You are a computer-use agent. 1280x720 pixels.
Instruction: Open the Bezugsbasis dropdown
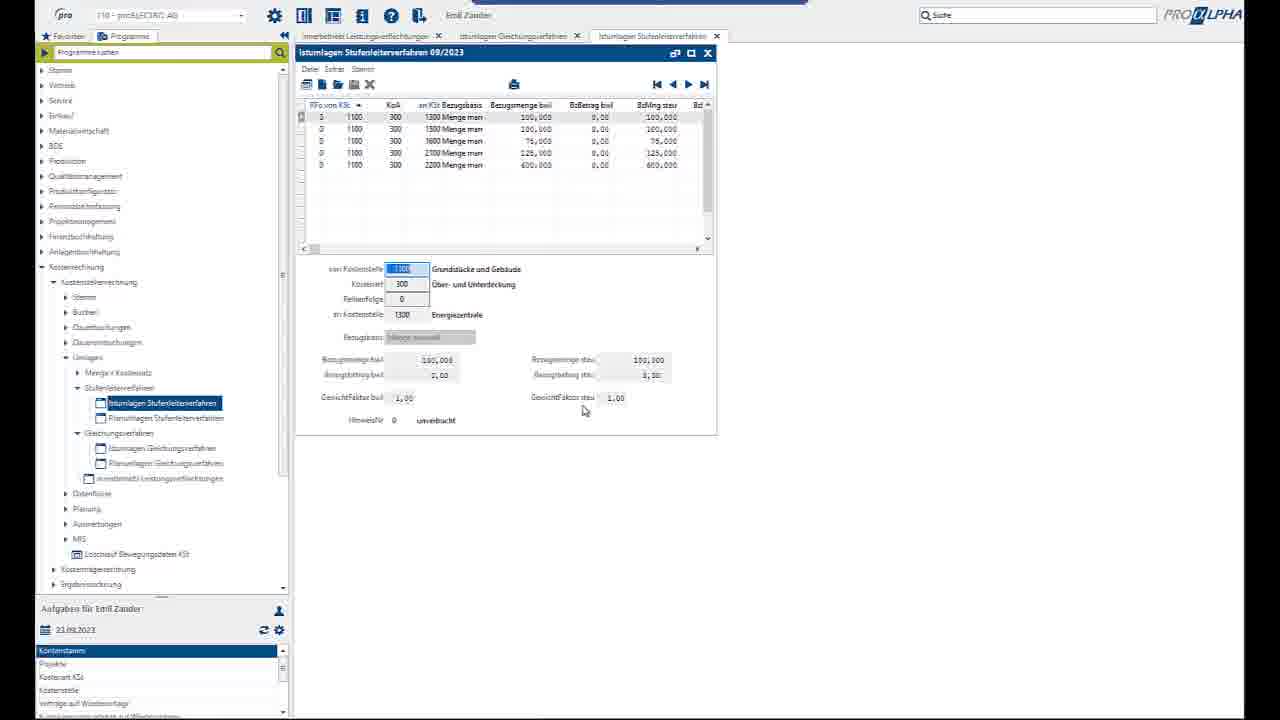[430, 338]
